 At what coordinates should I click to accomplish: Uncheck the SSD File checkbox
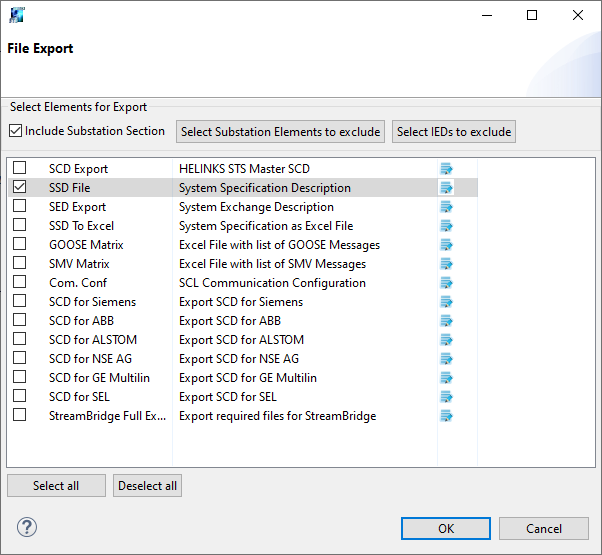coord(20,188)
